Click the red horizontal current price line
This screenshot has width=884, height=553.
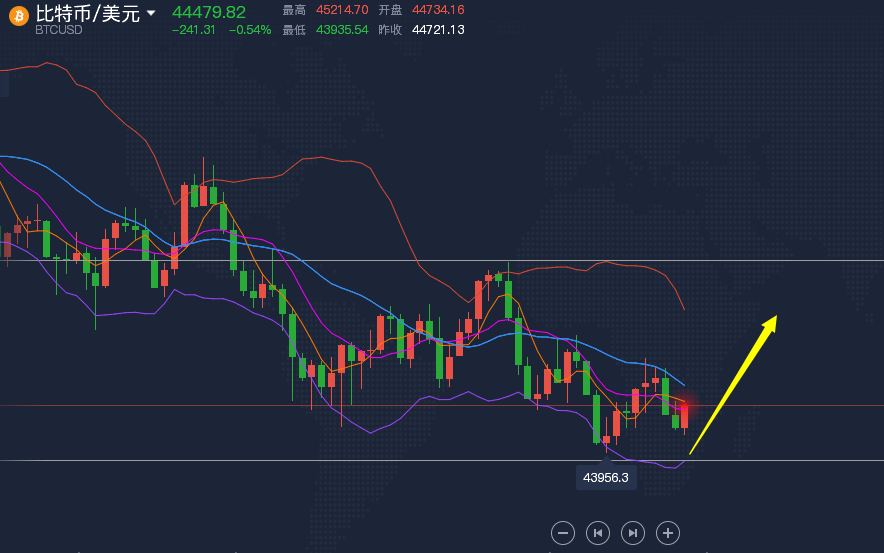442,405
